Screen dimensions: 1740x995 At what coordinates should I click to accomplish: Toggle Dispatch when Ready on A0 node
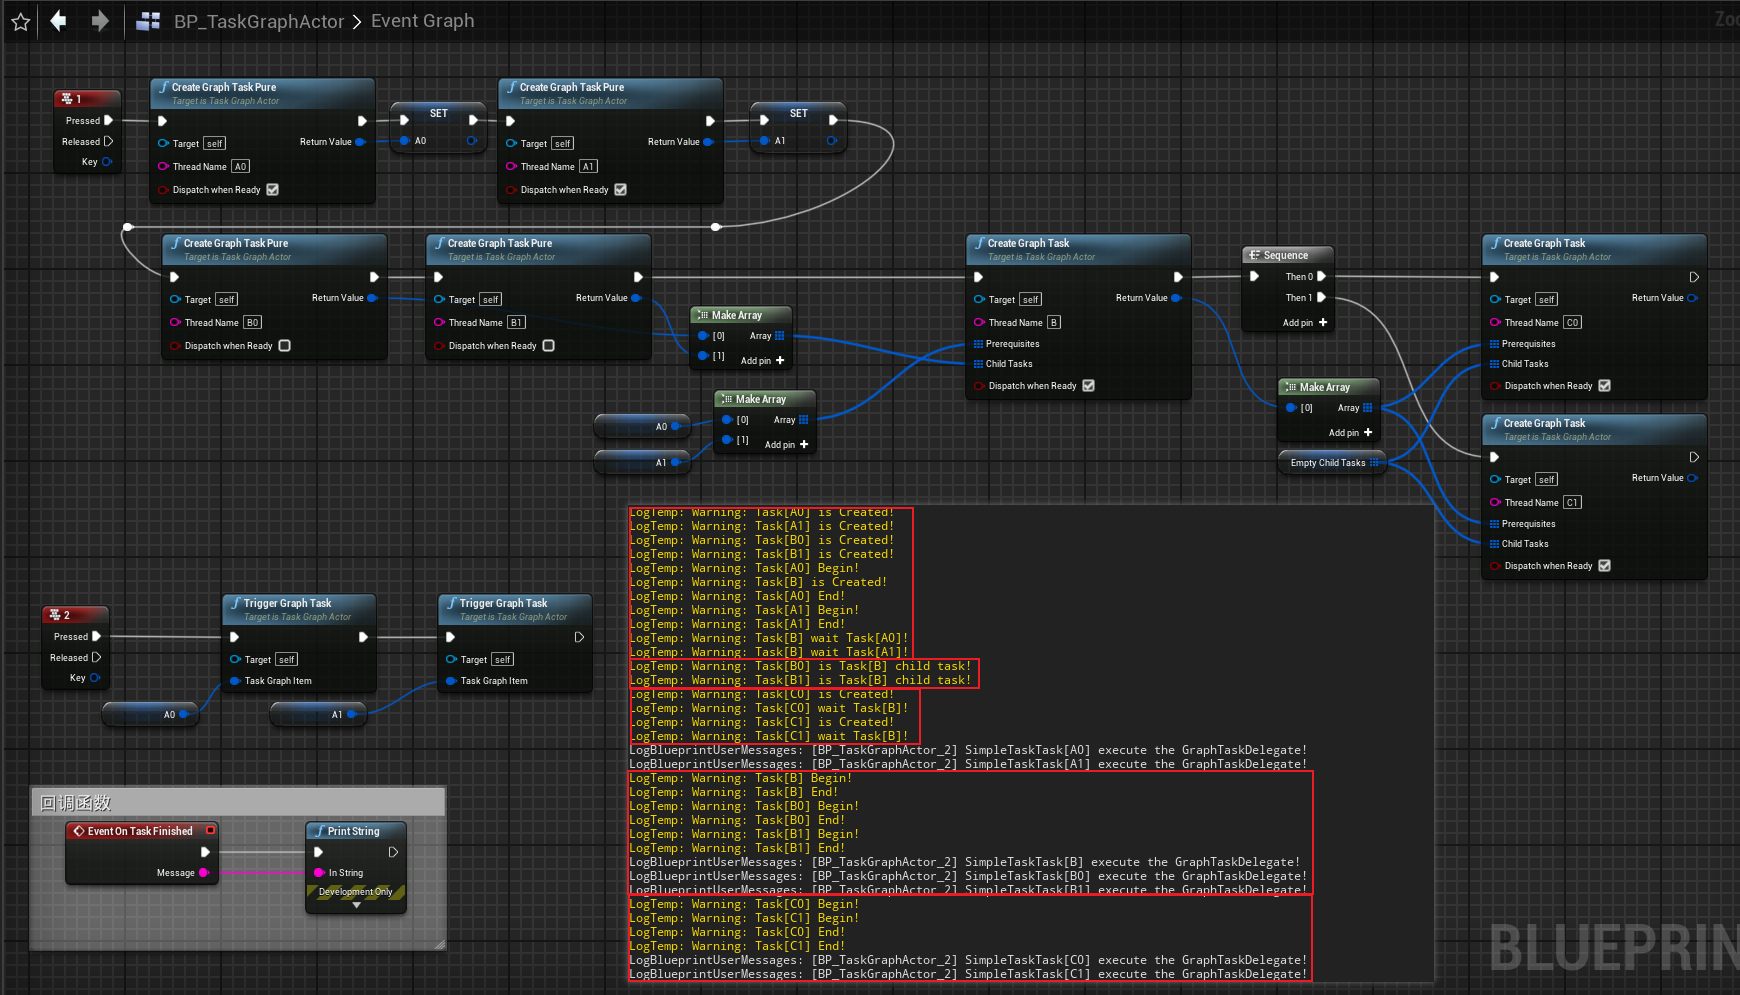[x=273, y=190]
